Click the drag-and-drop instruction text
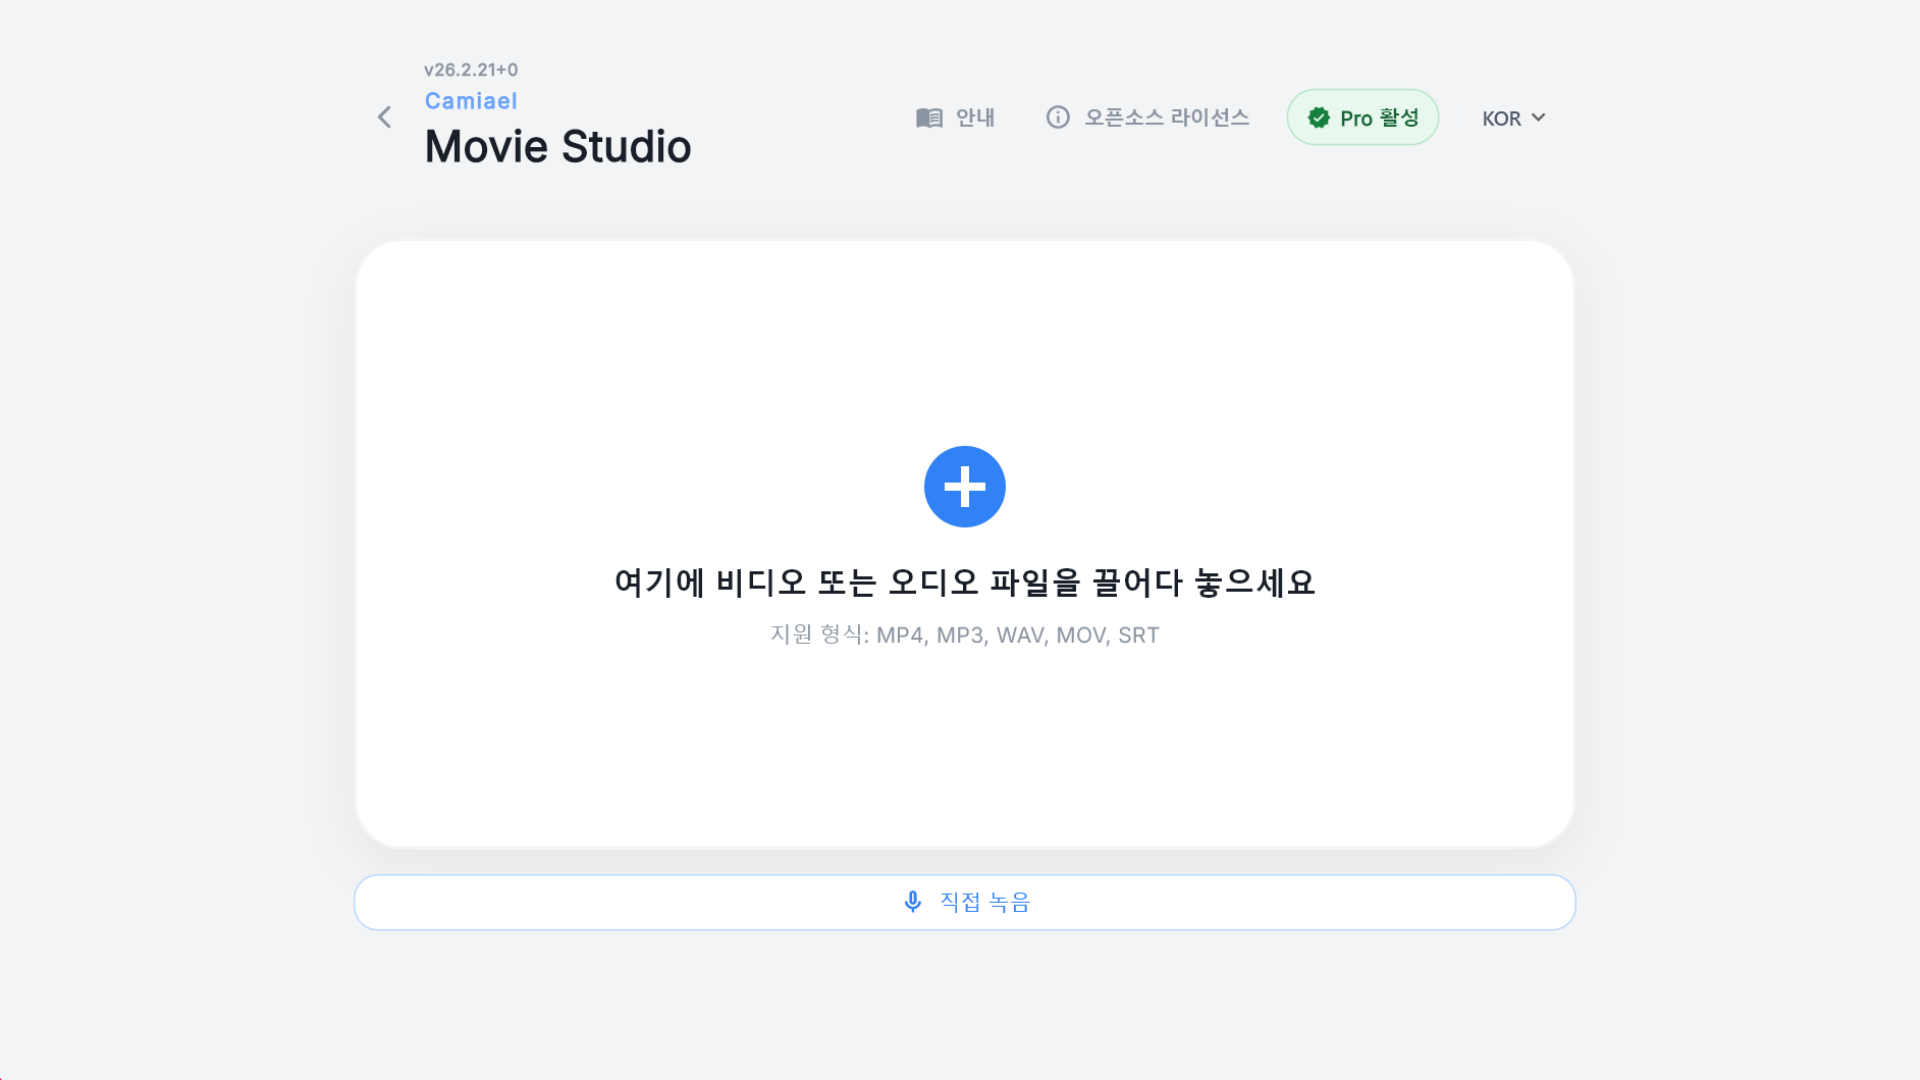The width and height of the screenshot is (1920, 1080). tap(964, 583)
